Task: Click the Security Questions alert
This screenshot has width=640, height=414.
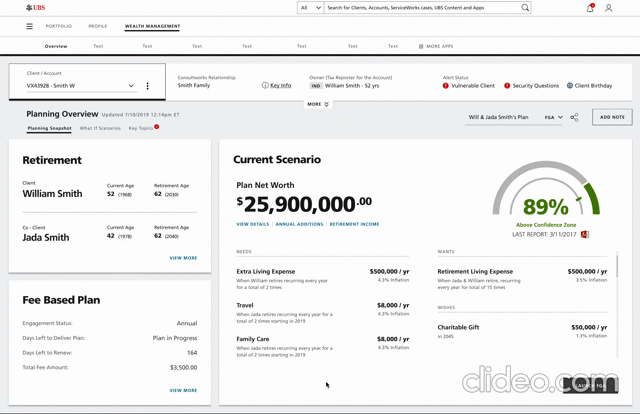Action: click(x=531, y=86)
